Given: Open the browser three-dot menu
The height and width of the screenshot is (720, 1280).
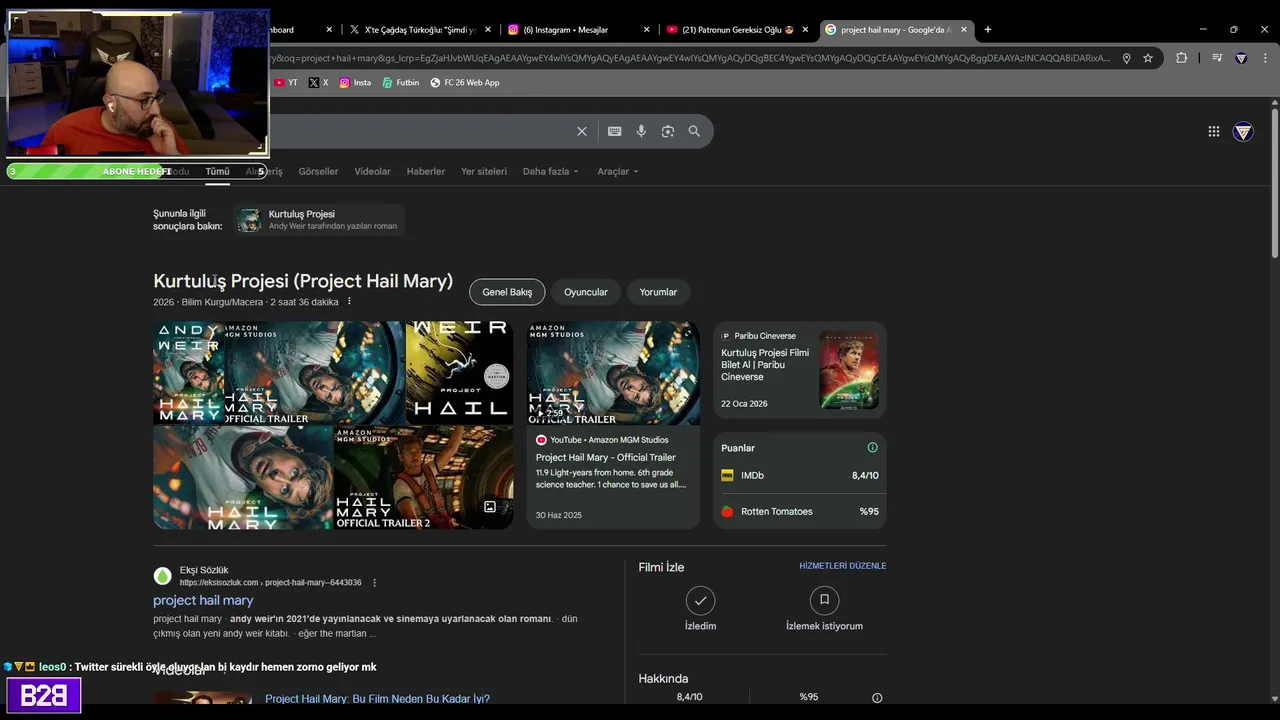Looking at the screenshot, I should (x=1265, y=58).
